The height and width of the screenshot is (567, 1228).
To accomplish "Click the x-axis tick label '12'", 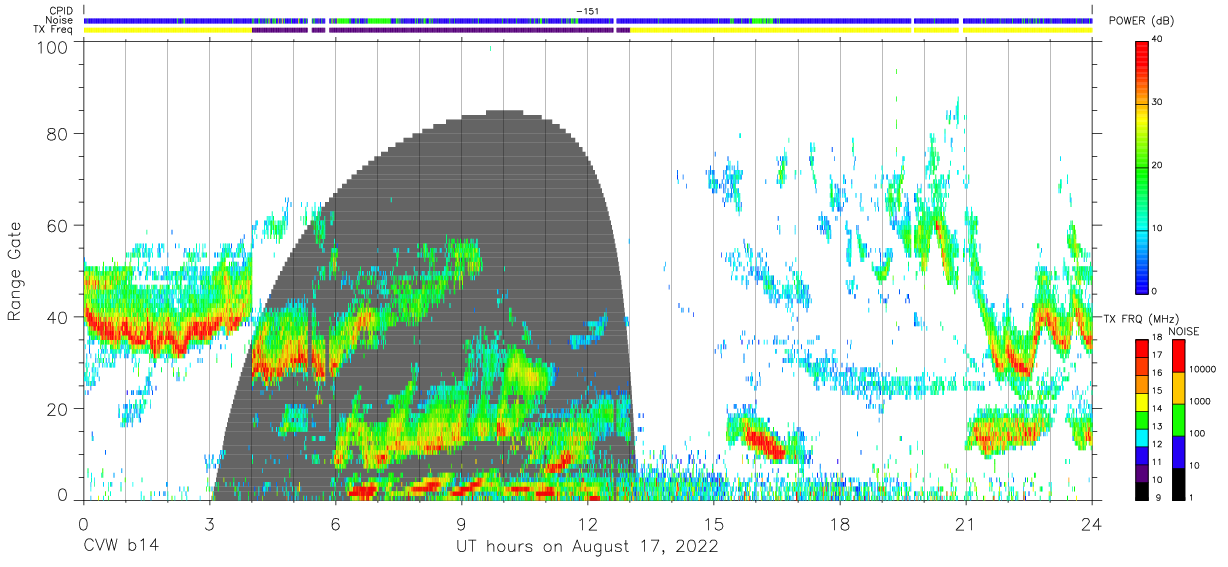I will (x=588, y=524).
